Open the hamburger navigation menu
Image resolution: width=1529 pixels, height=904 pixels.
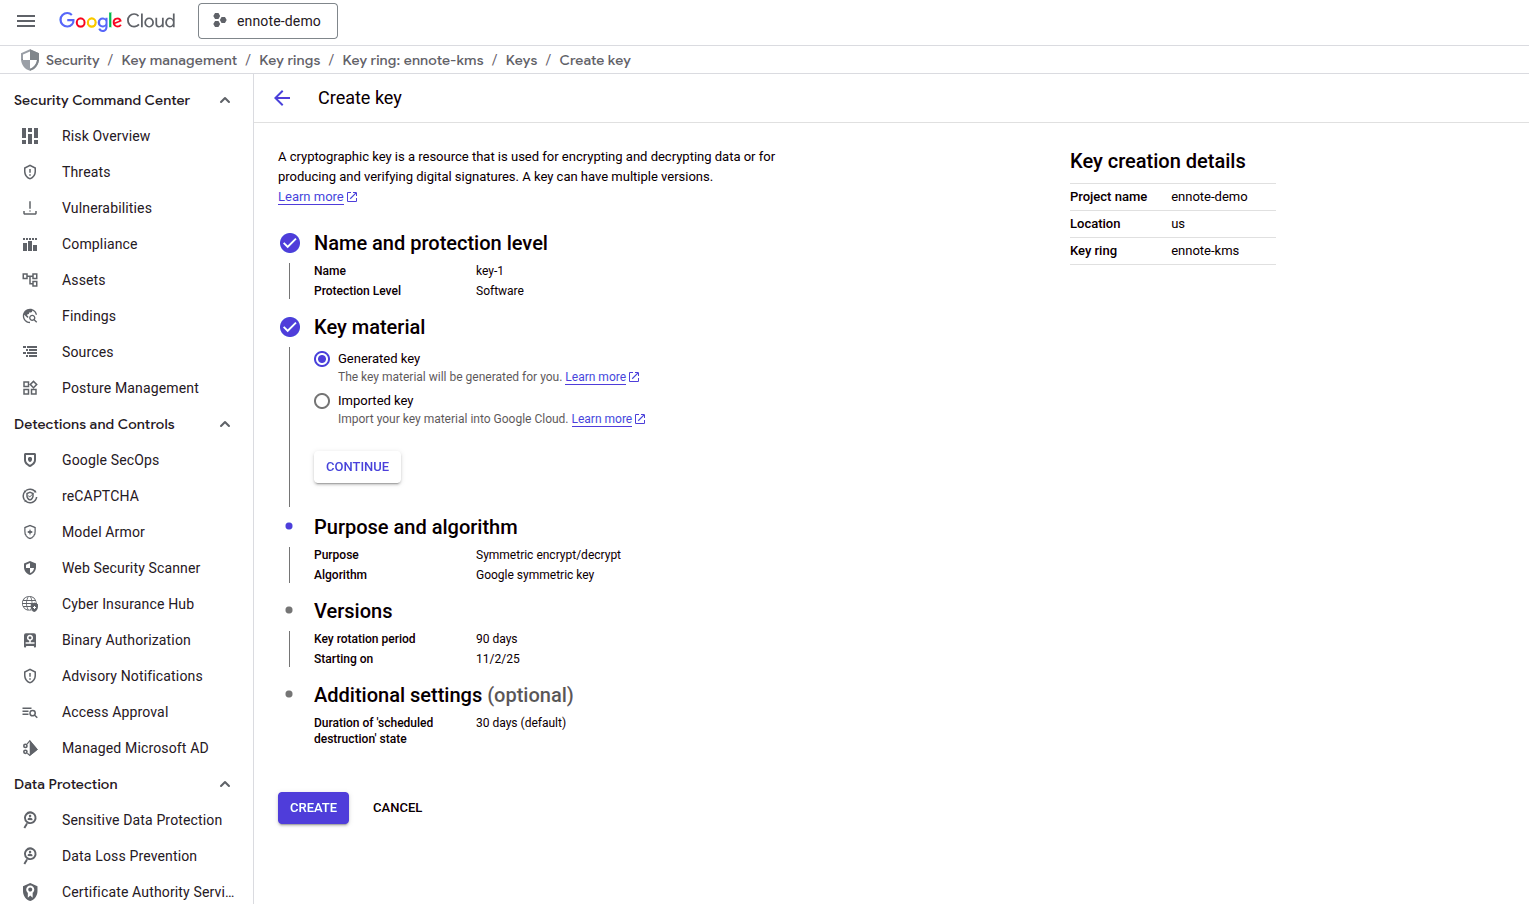click(26, 21)
